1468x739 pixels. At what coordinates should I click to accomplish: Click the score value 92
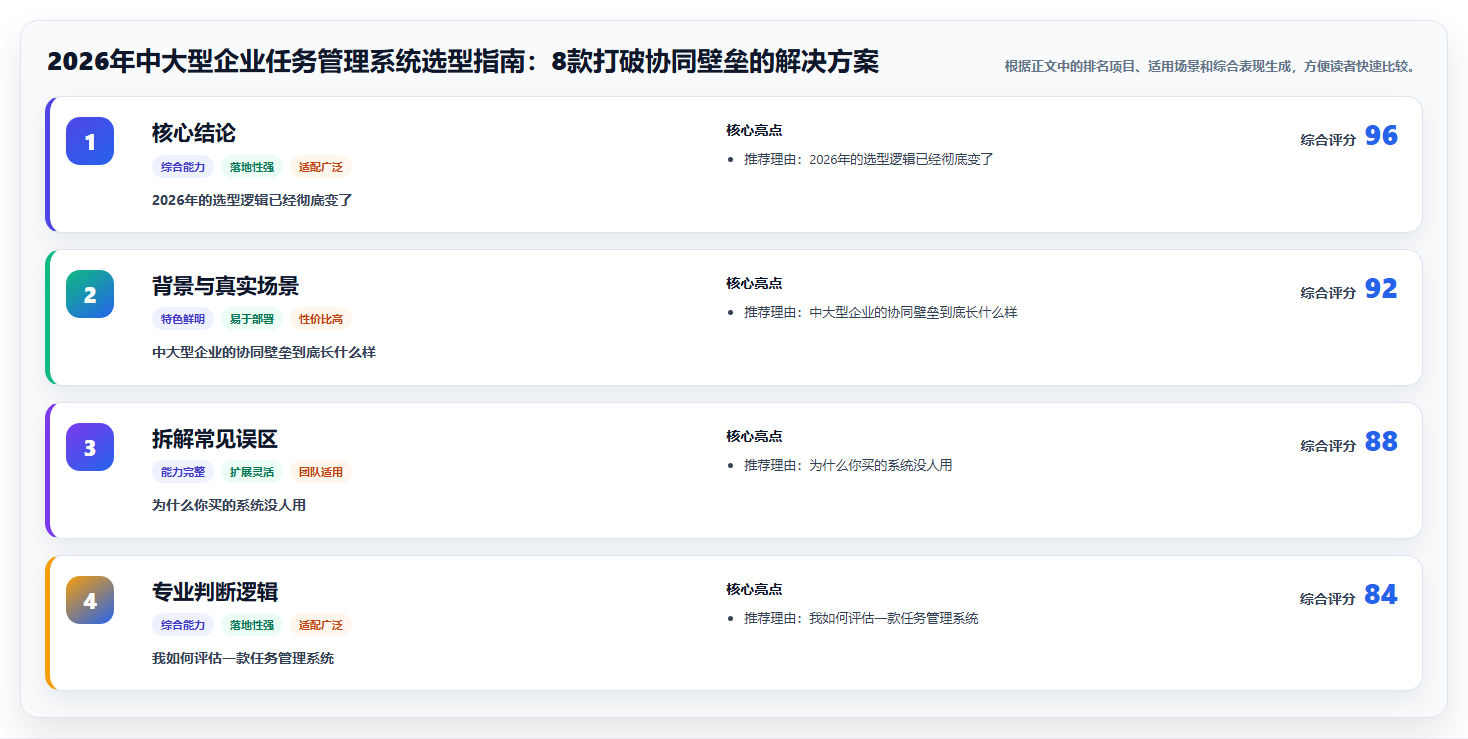(1381, 289)
